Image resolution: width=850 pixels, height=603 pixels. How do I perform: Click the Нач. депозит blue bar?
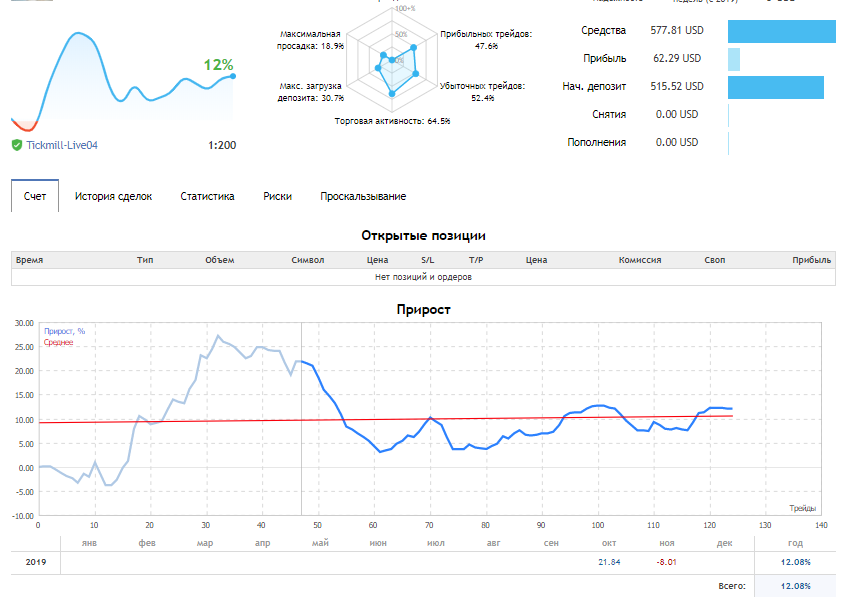pyautogui.click(x=776, y=87)
